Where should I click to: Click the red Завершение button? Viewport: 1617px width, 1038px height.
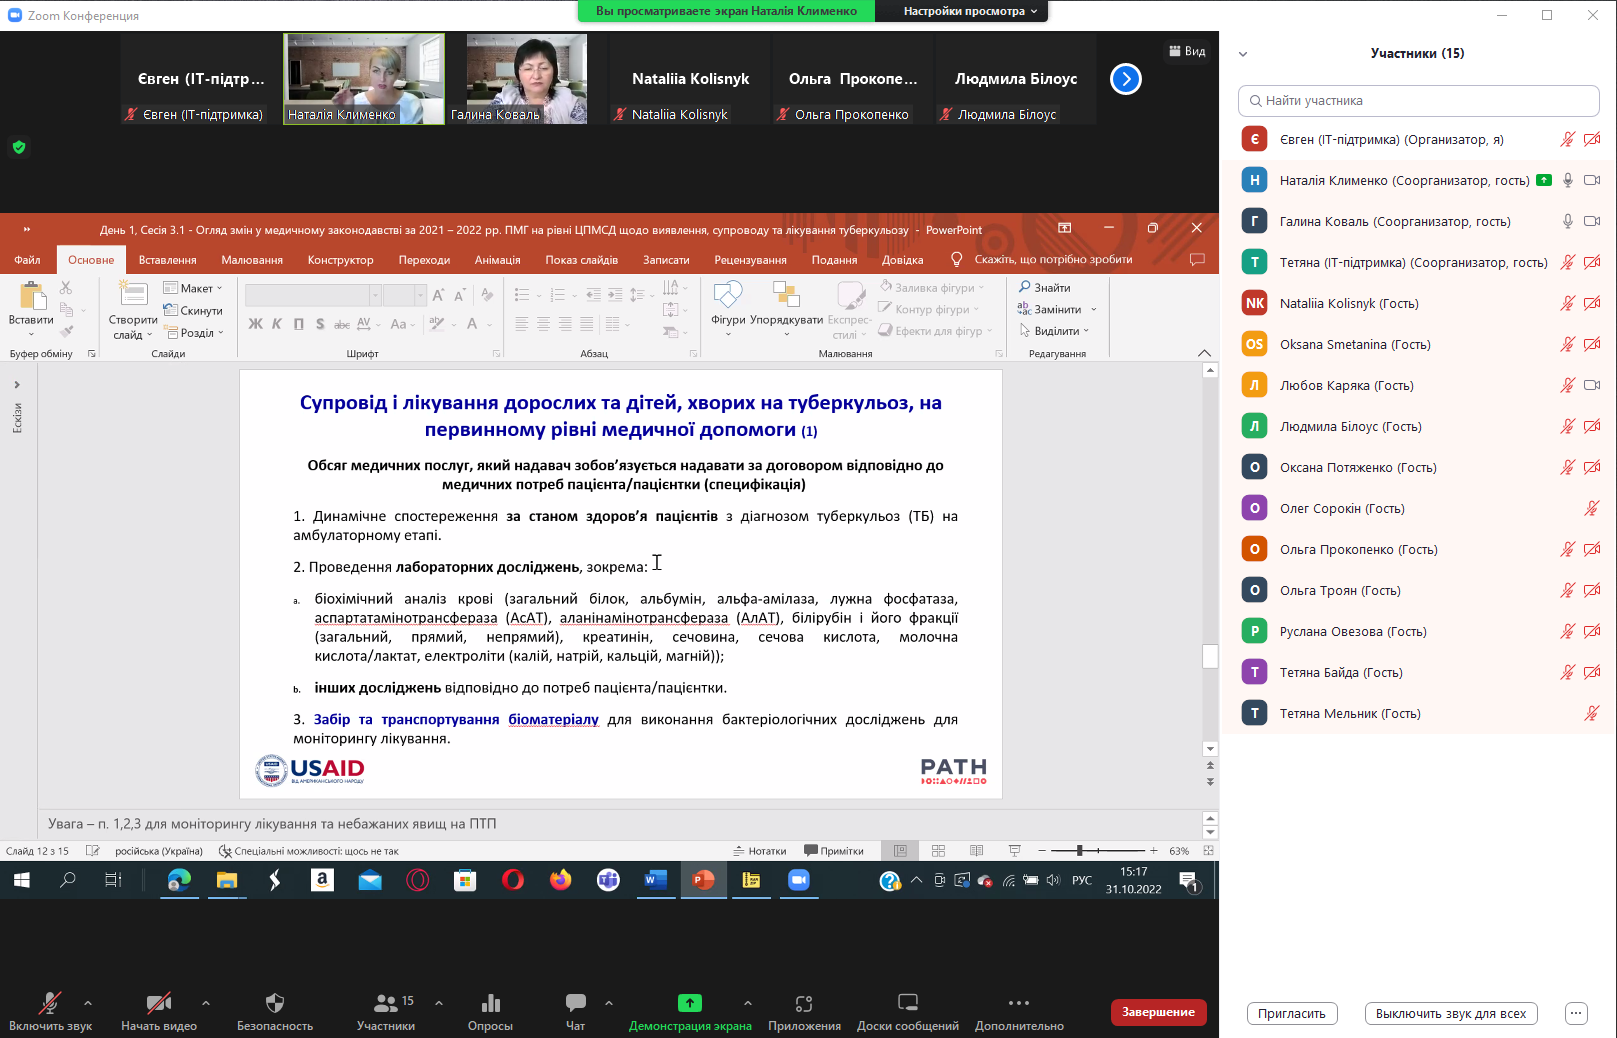click(1158, 1012)
